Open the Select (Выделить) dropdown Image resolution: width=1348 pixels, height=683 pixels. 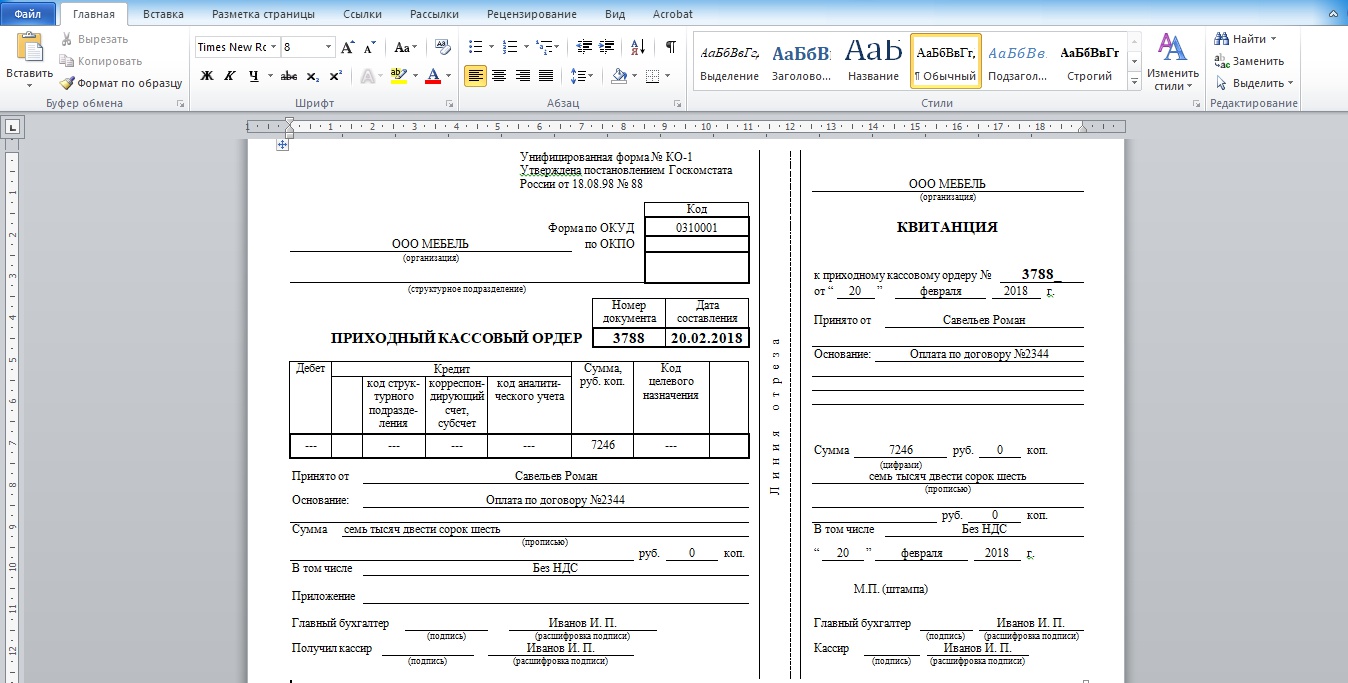[1255, 83]
